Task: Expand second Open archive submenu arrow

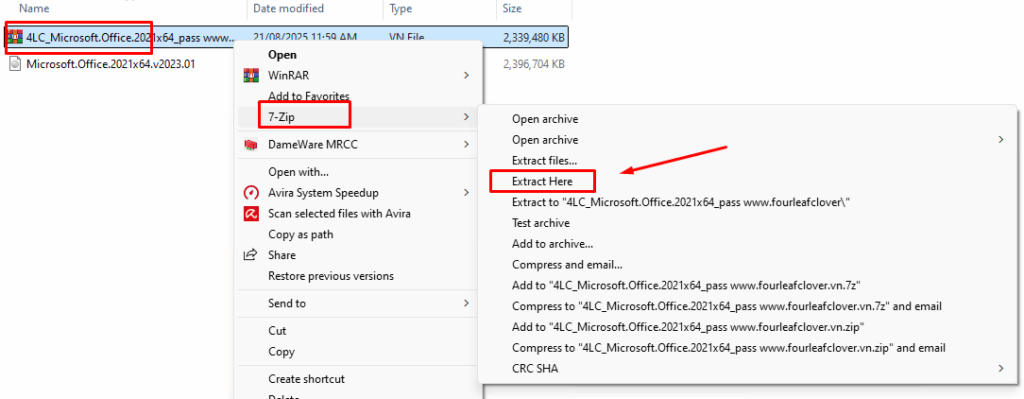Action: pyautogui.click(x=1002, y=139)
